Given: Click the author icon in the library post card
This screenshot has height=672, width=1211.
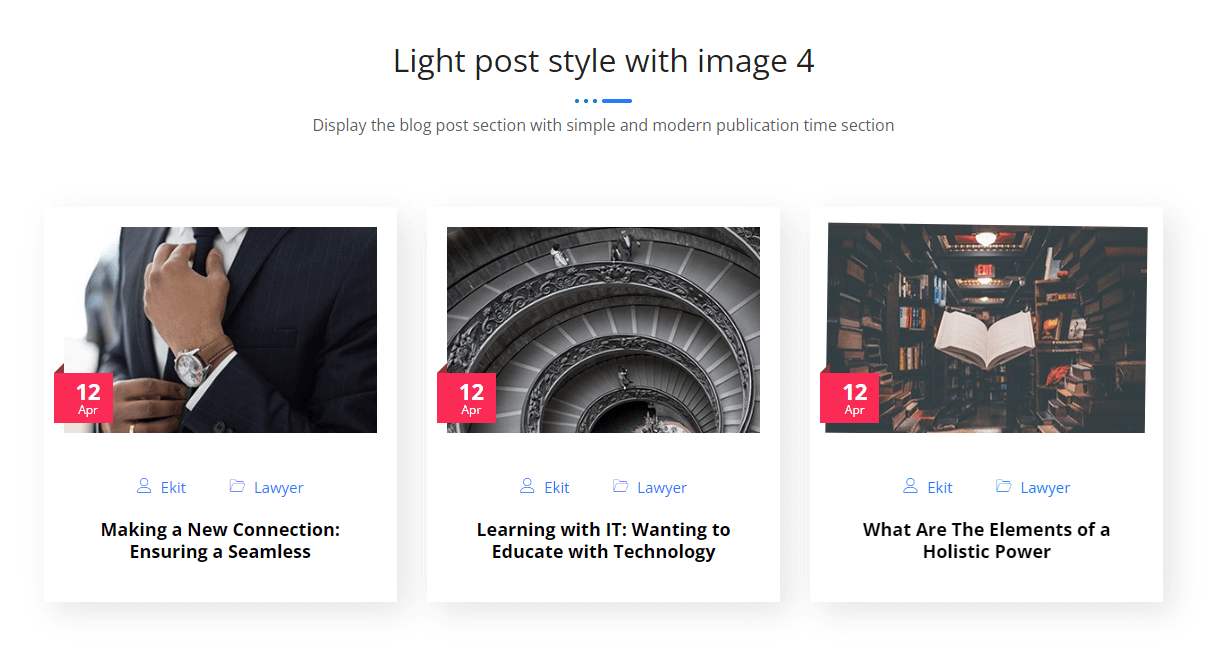Looking at the screenshot, I should [x=910, y=486].
